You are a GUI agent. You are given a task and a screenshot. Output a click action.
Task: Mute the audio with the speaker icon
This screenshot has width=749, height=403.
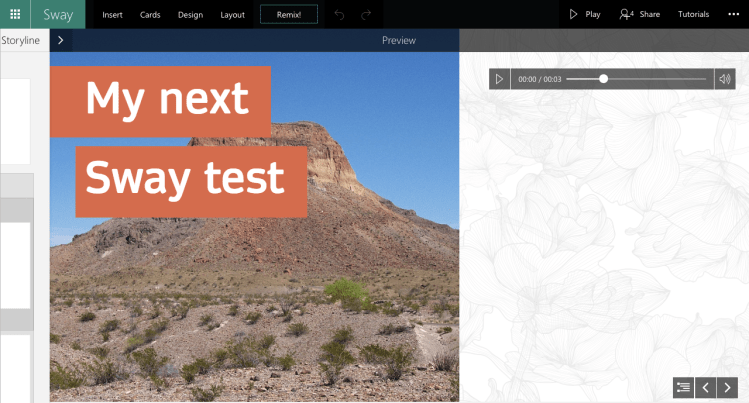point(725,79)
